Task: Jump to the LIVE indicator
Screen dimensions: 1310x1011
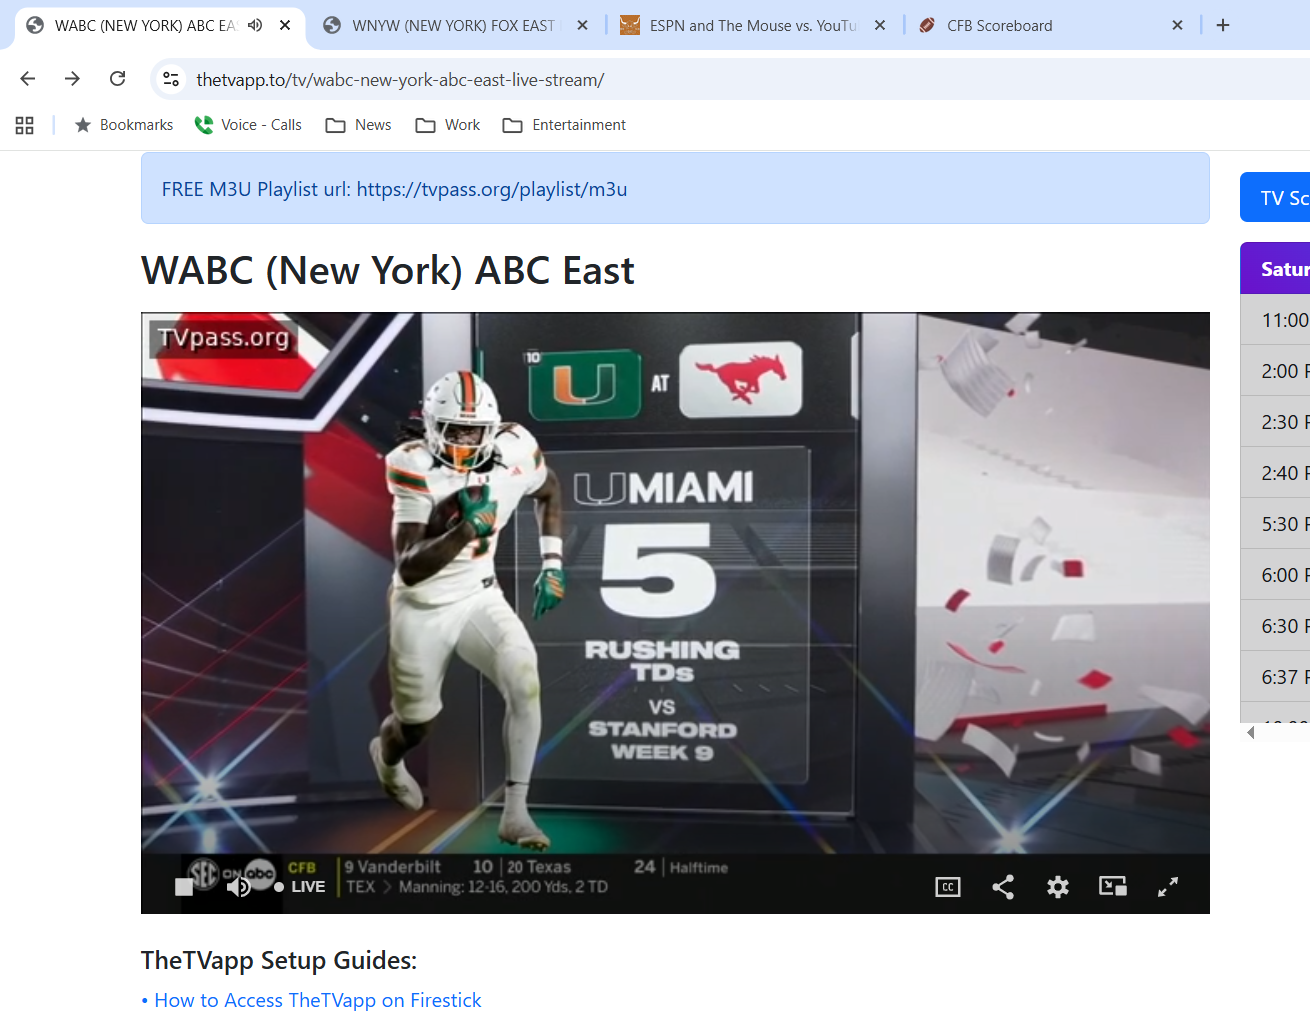Action: pyautogui.click(x=301, y=887)
